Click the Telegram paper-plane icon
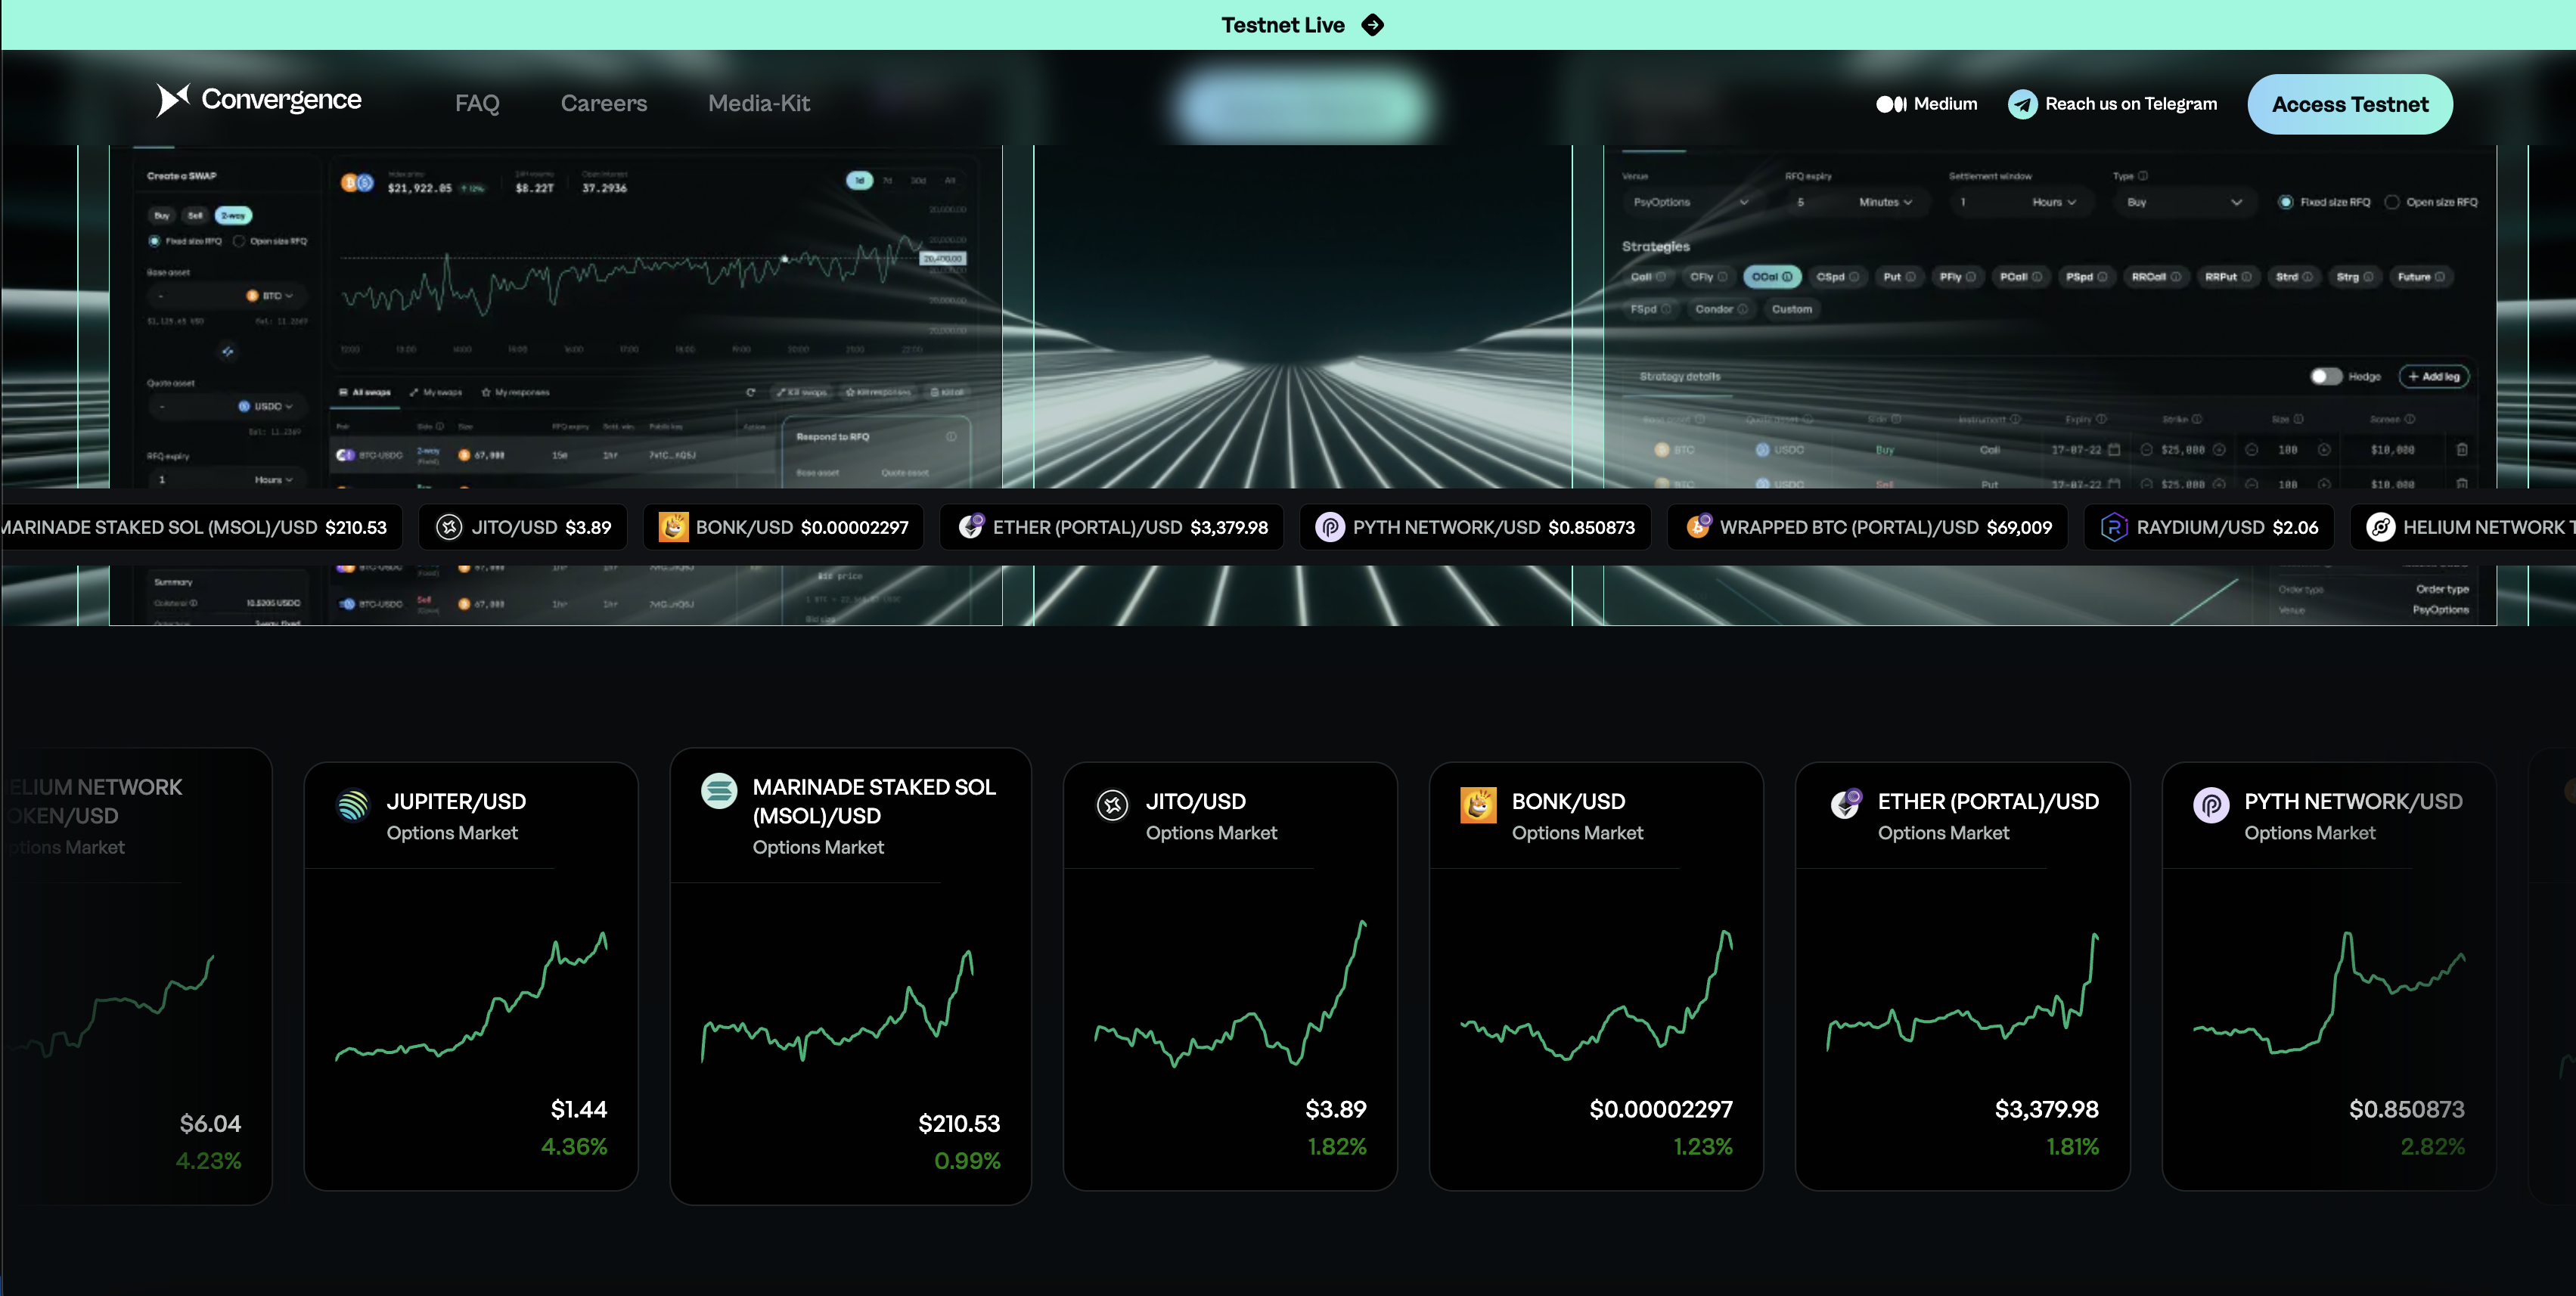This screenshot has width=2576, height=1296. point(2022,104)
